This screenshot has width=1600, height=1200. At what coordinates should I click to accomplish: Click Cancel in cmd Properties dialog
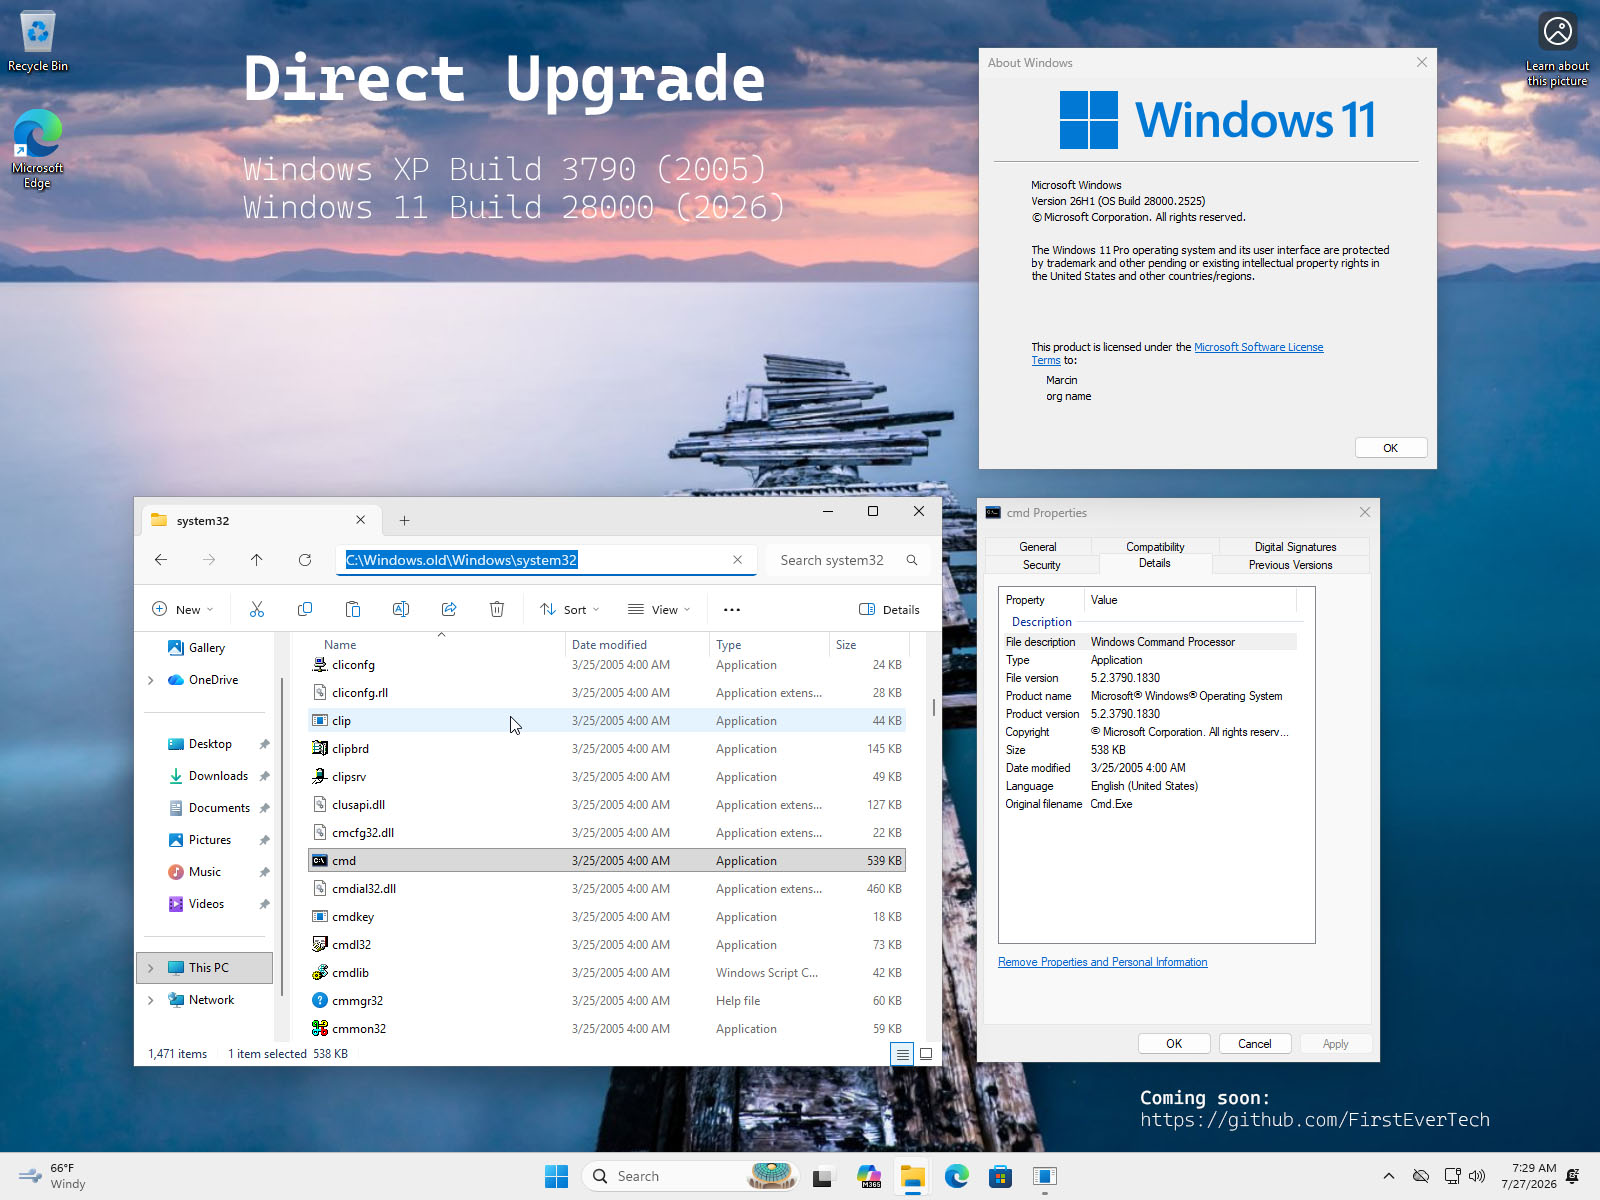1254,1044
